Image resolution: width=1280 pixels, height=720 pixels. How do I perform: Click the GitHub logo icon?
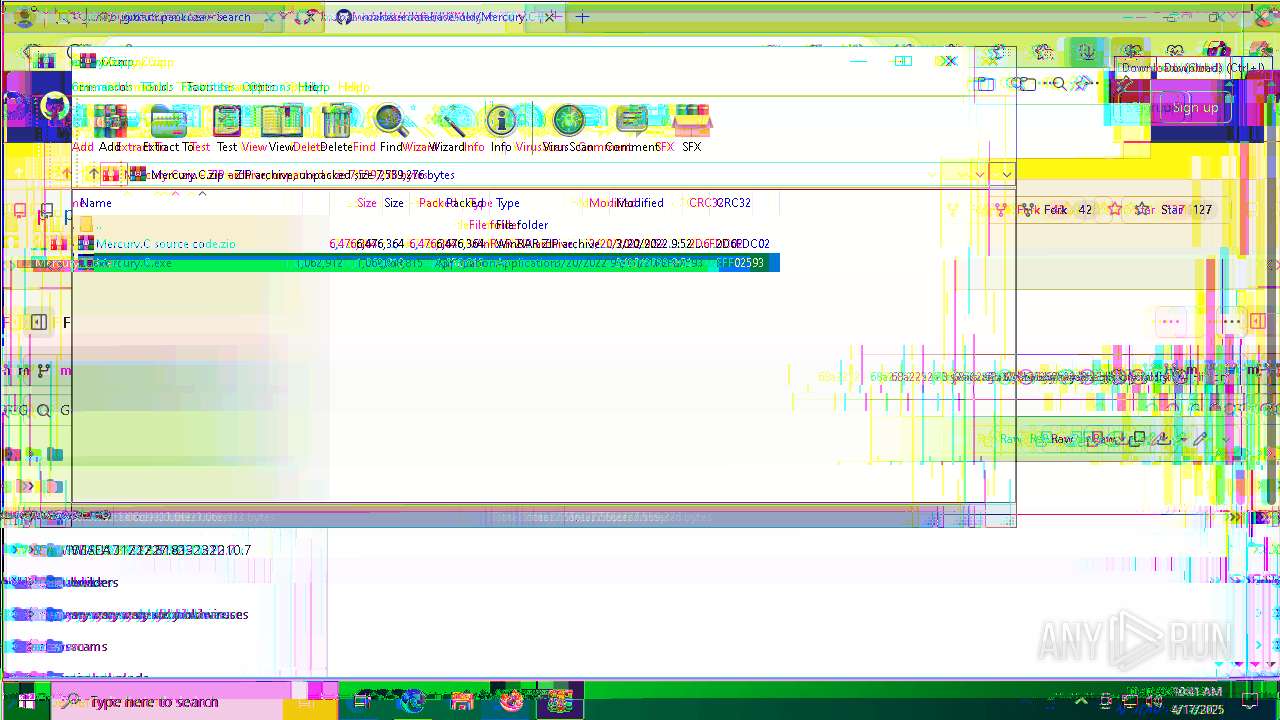coord(54,107)
